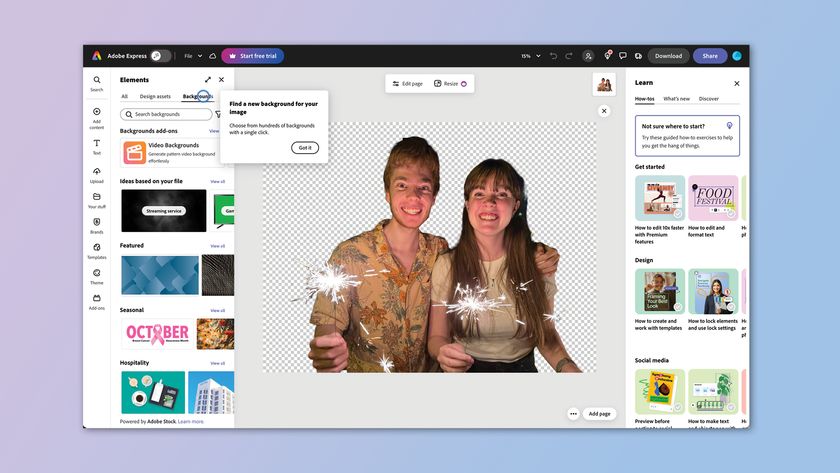
Task: Select the Text tool in sidebar
Action: click(96, 147)
